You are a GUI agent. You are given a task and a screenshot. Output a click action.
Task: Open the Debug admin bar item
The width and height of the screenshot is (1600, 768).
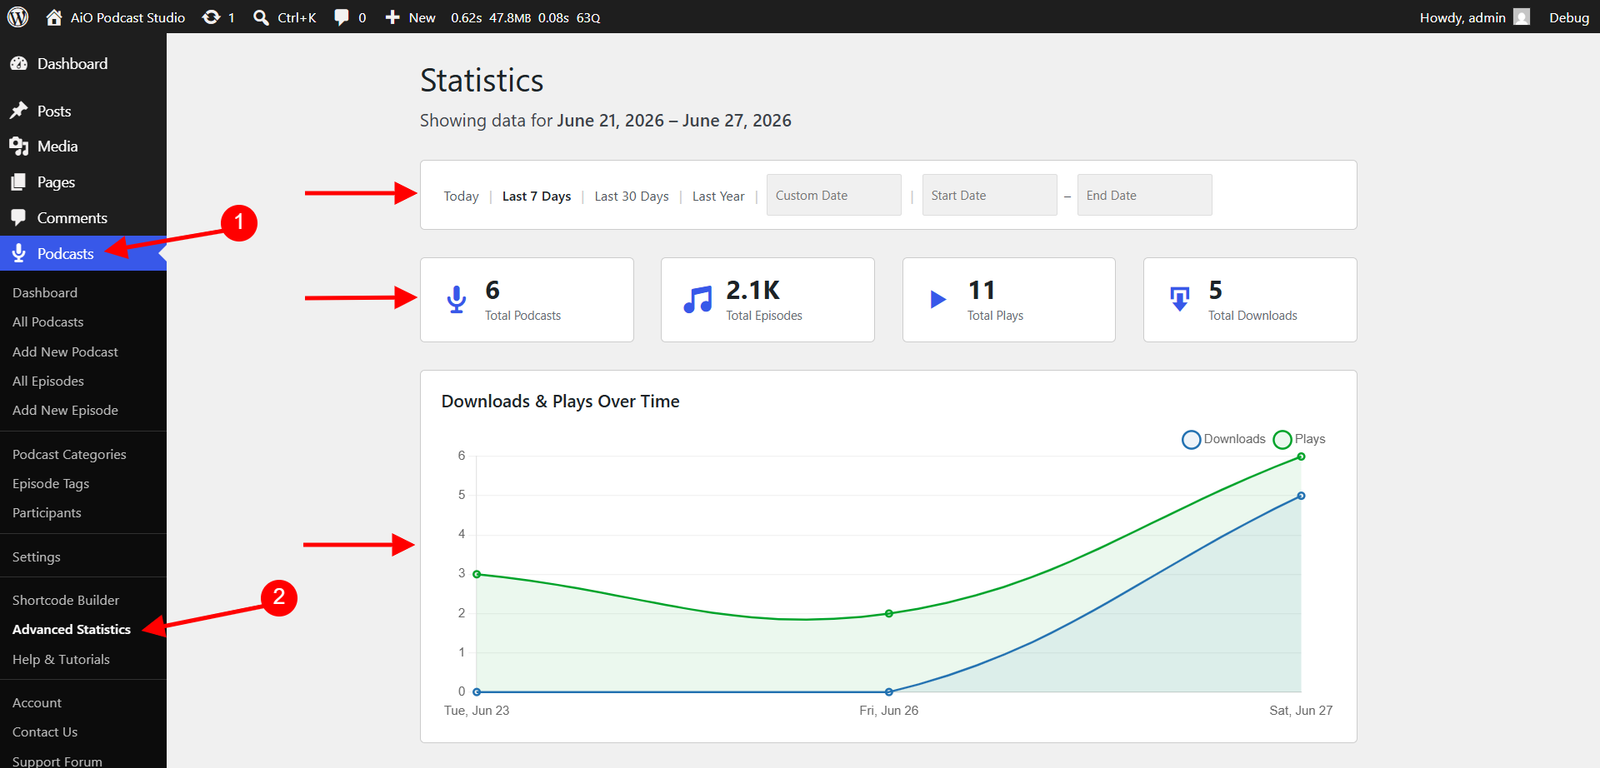[x=1569, y=17]
